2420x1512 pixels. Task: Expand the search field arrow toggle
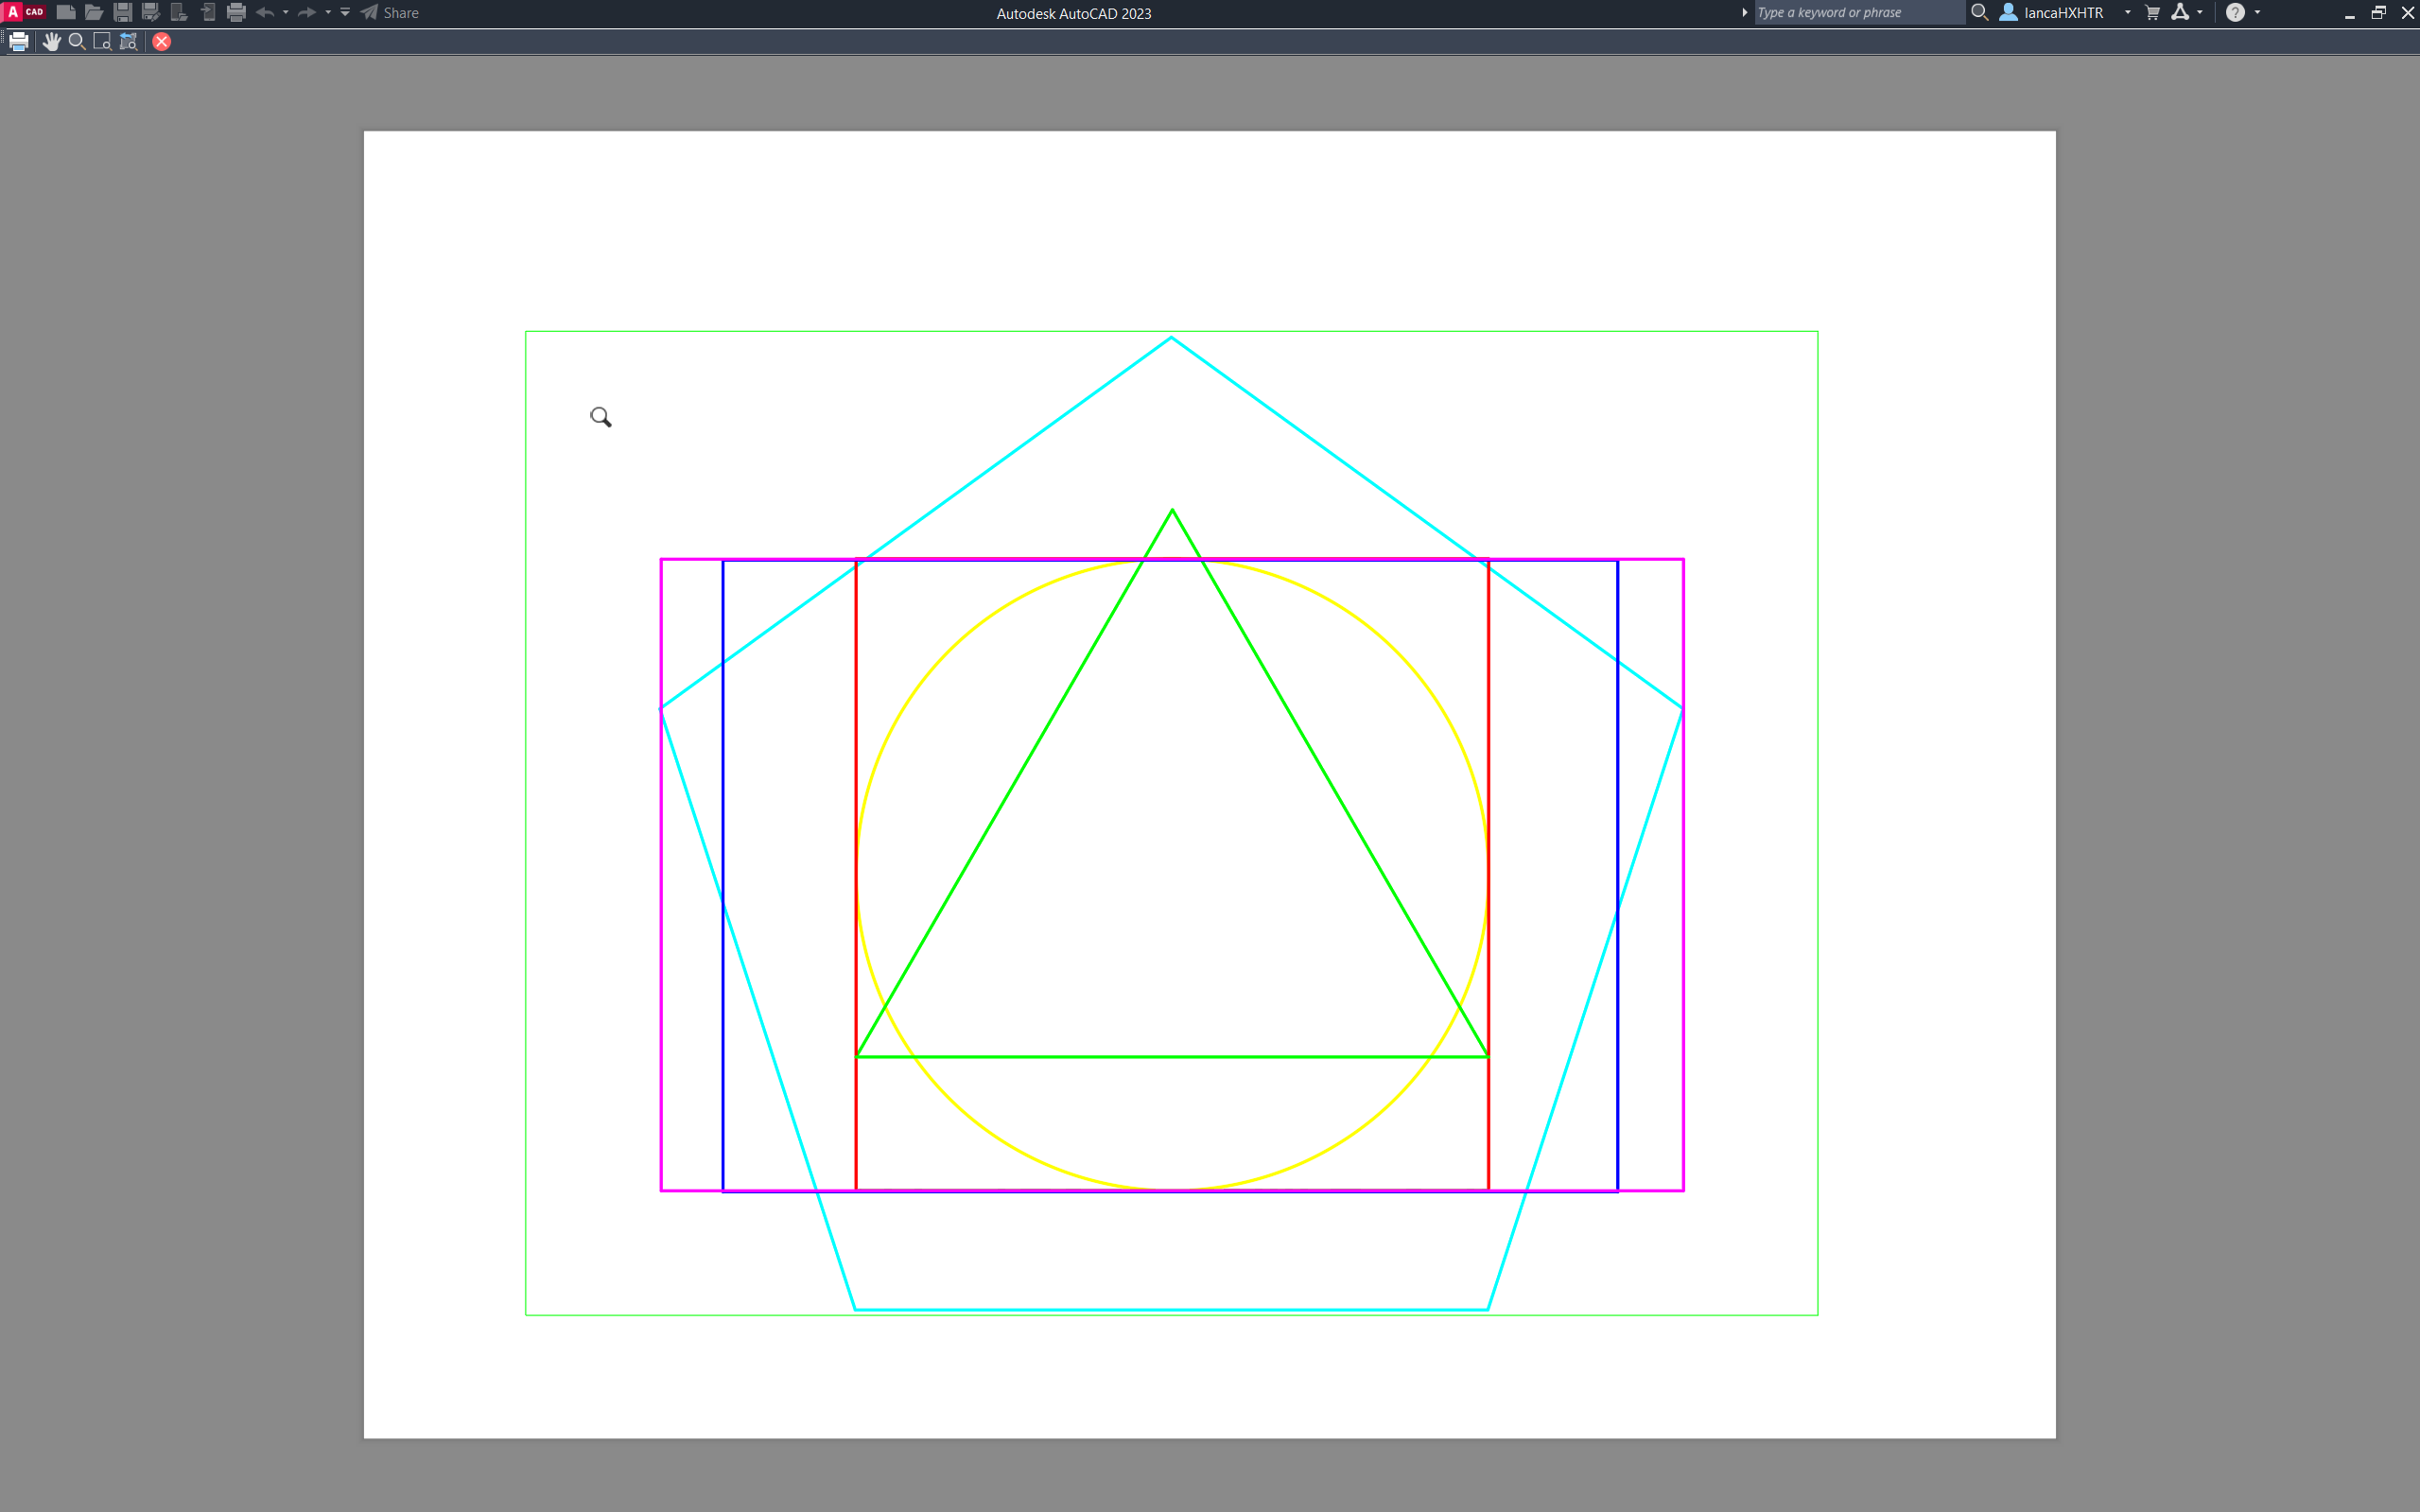click(1745, 12)
